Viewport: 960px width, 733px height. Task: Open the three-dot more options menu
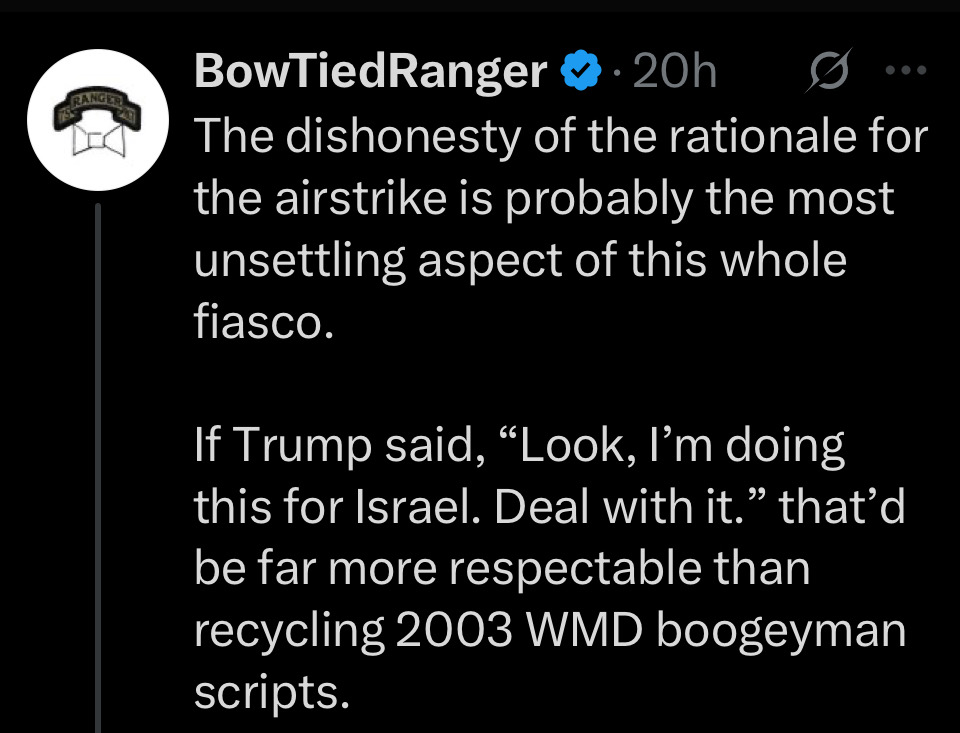(x=907, y=70)
